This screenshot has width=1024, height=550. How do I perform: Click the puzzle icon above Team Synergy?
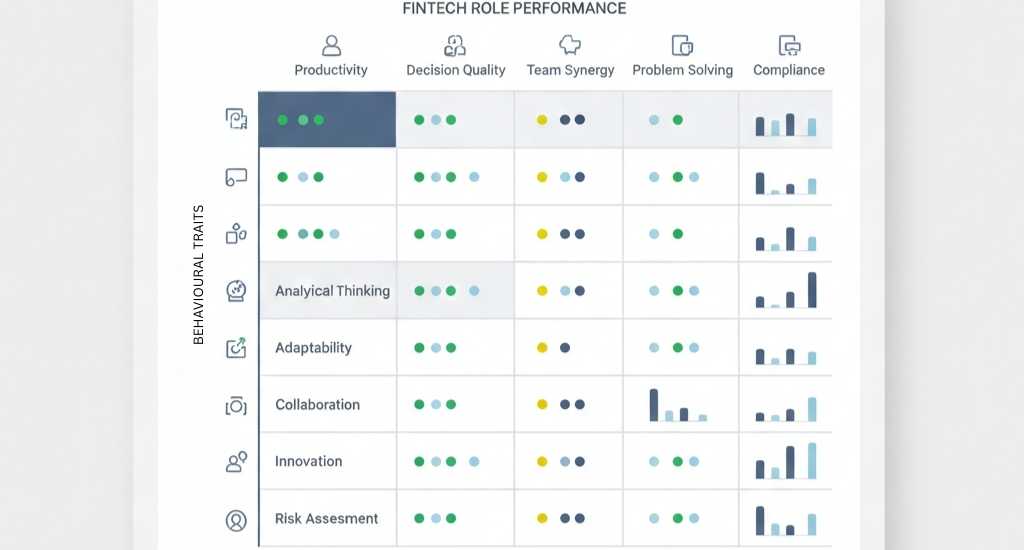pos(570,45)
